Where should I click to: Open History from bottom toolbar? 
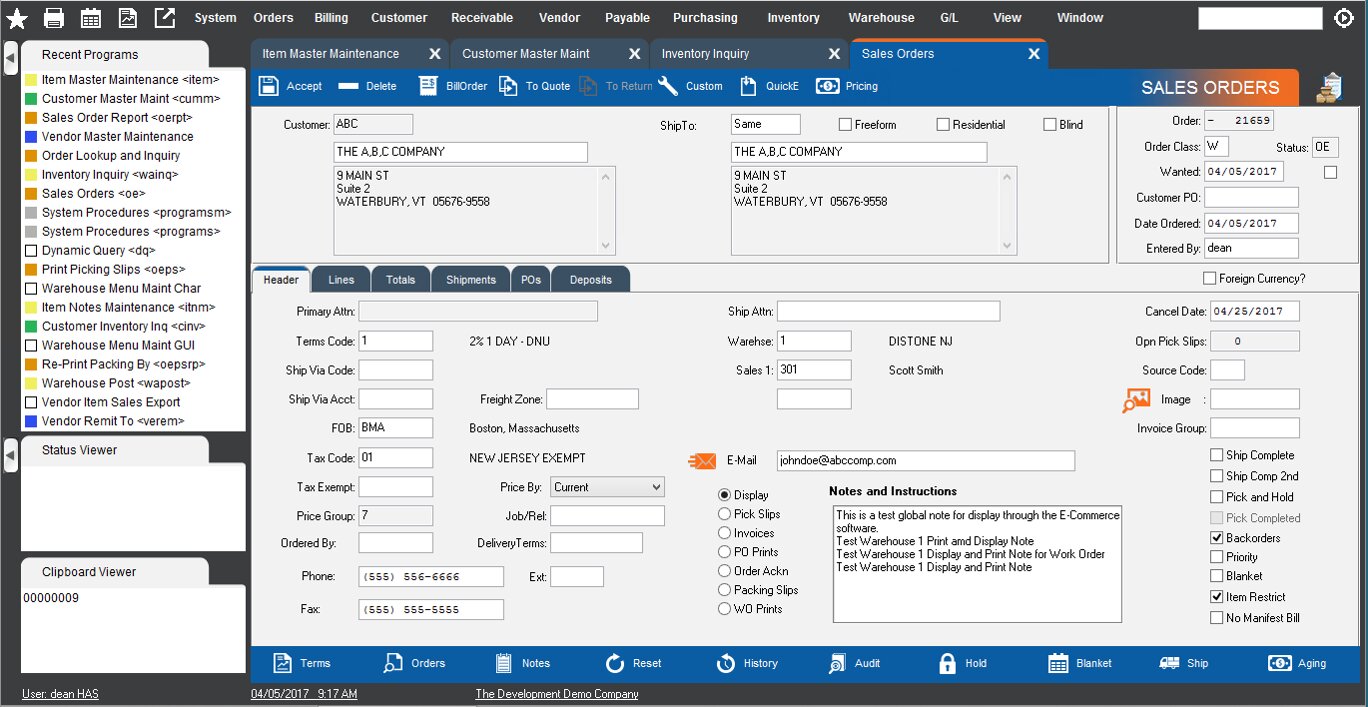point(727,663)
